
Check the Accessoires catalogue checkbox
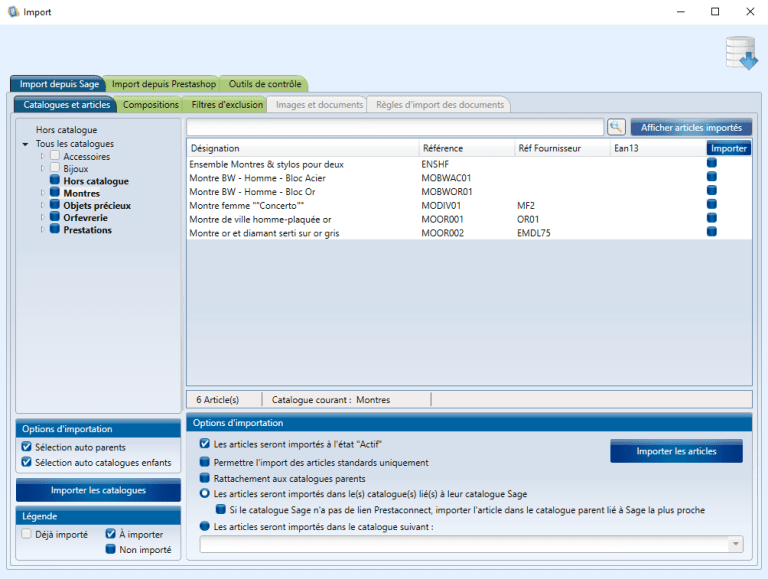click(x=55, y=155)
